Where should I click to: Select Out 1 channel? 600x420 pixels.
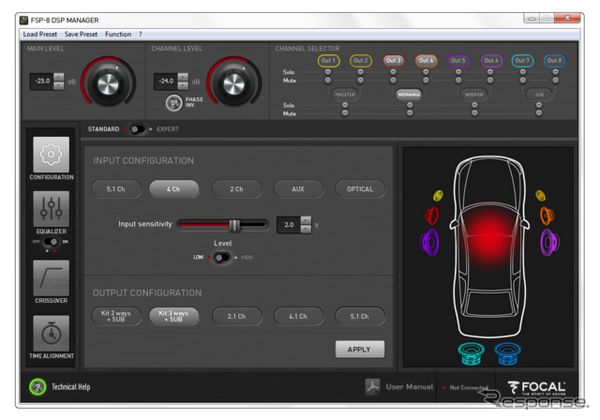pos(328,60)
